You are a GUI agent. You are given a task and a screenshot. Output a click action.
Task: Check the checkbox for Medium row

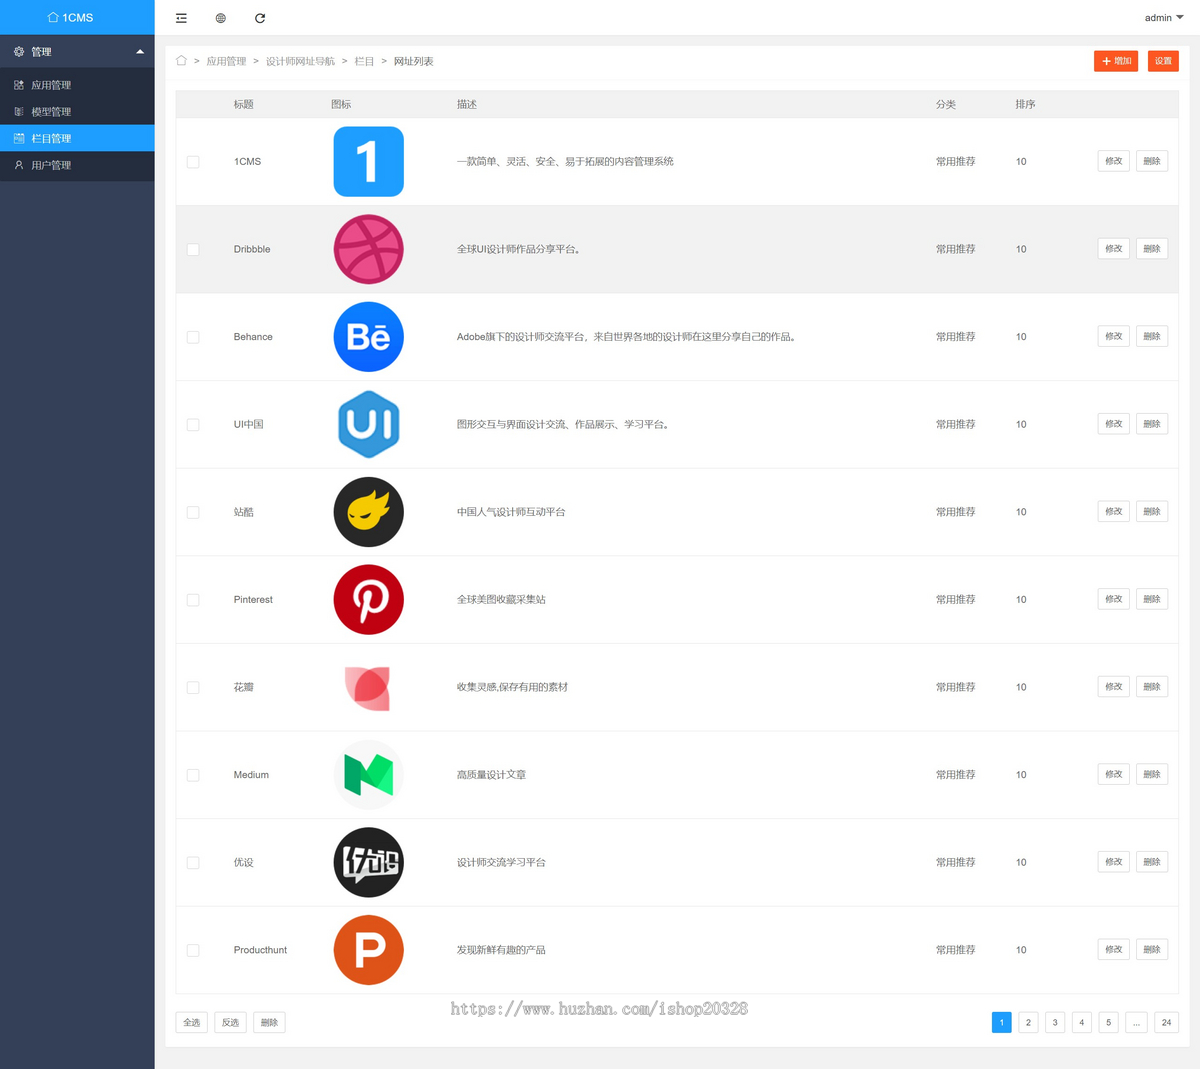point(193,775)
